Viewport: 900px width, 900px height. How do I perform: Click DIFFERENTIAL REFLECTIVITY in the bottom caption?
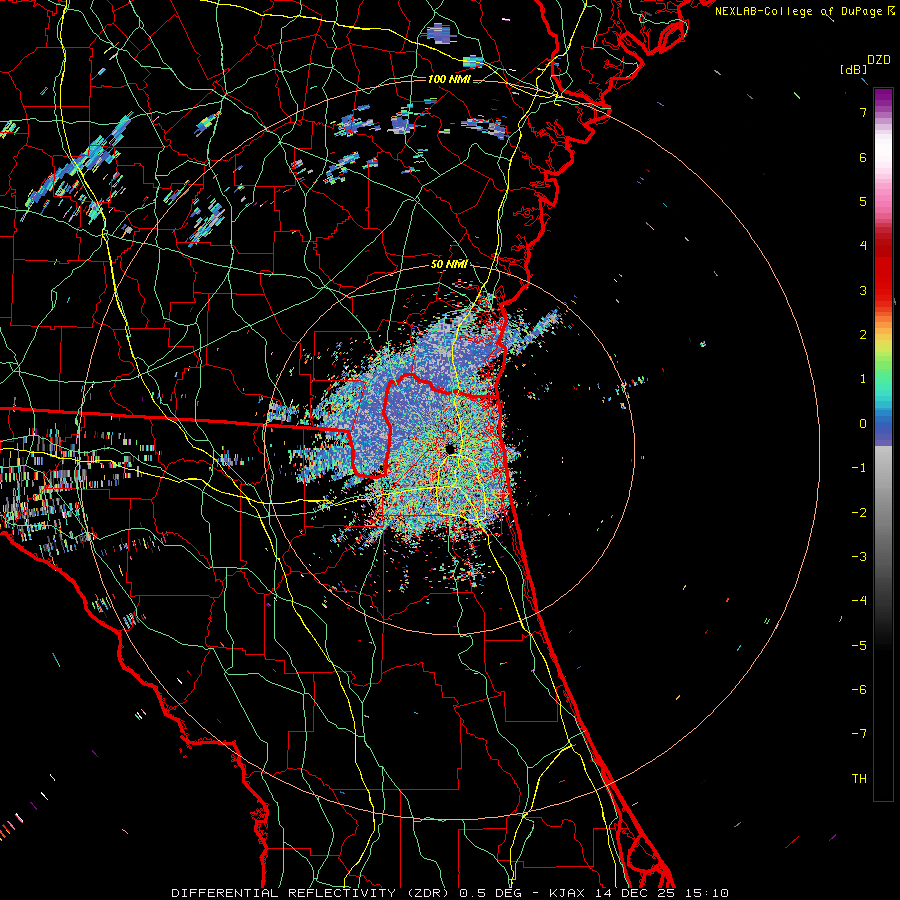pyautogui.click(x=284, y=893)
